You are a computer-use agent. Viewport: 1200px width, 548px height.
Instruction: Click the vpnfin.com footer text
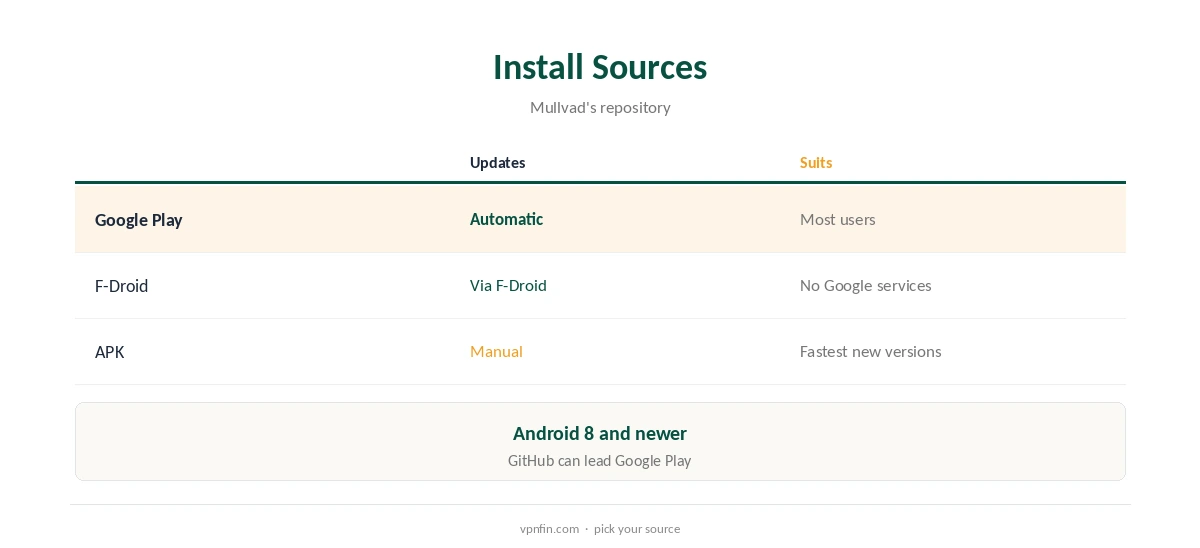coord(549,529)
